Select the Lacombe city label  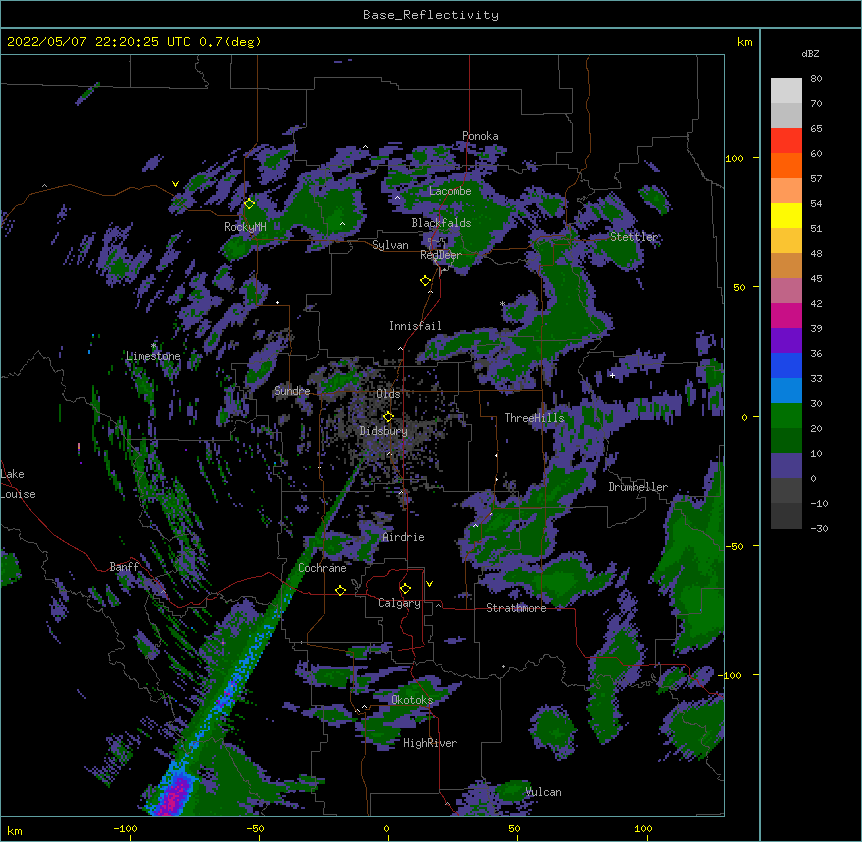450,191
